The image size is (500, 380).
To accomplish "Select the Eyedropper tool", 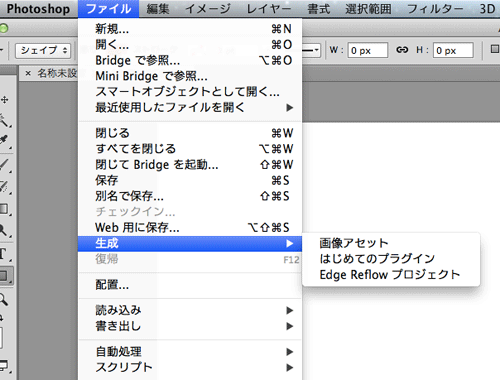I will coord(4,140).
